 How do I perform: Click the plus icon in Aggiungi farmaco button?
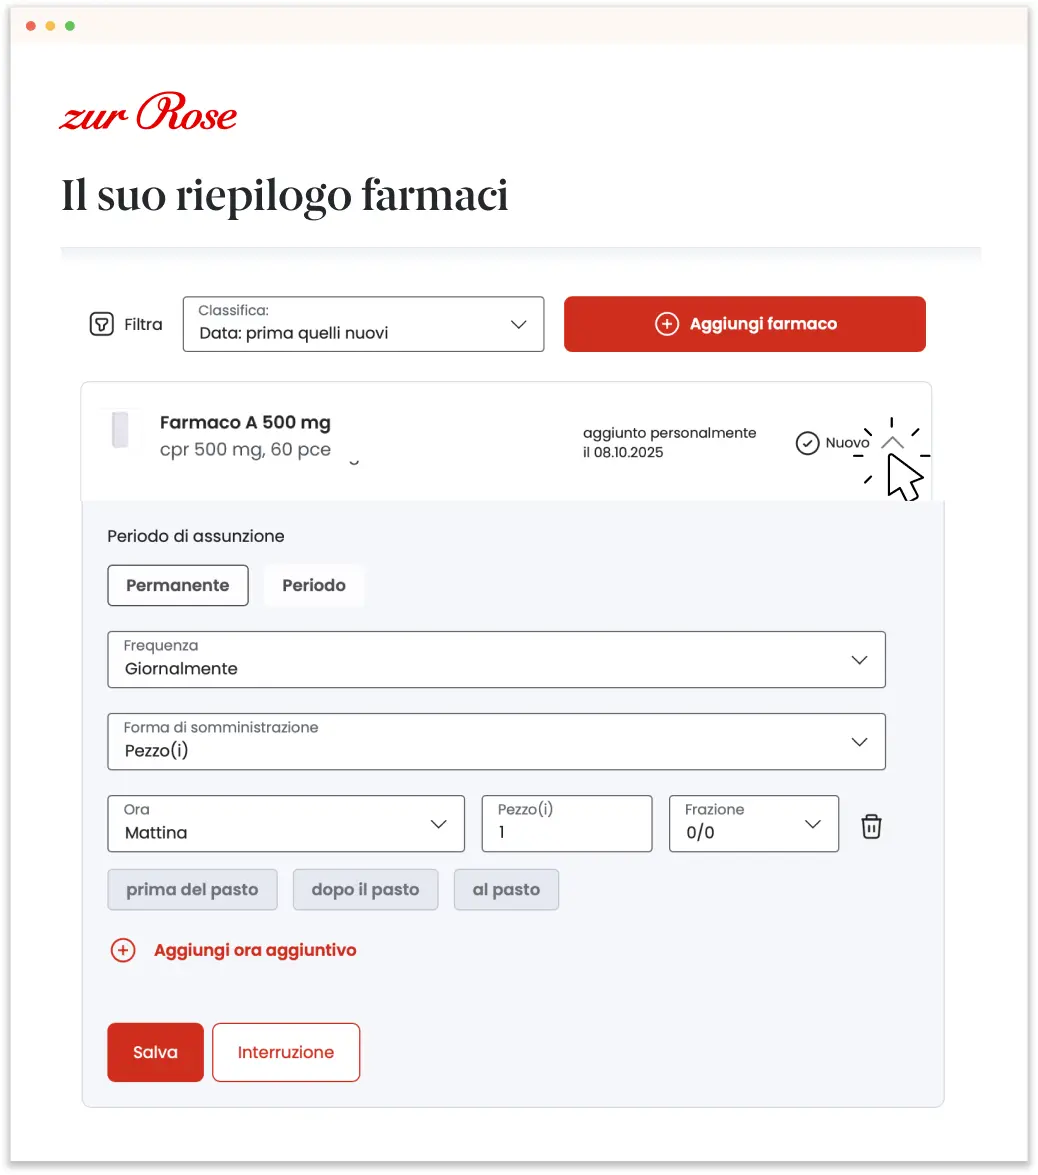click(667, 324)
